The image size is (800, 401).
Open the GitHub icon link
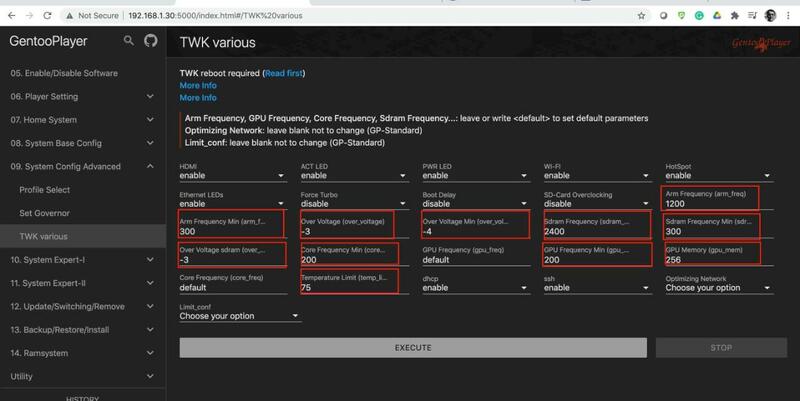(151, 41)
